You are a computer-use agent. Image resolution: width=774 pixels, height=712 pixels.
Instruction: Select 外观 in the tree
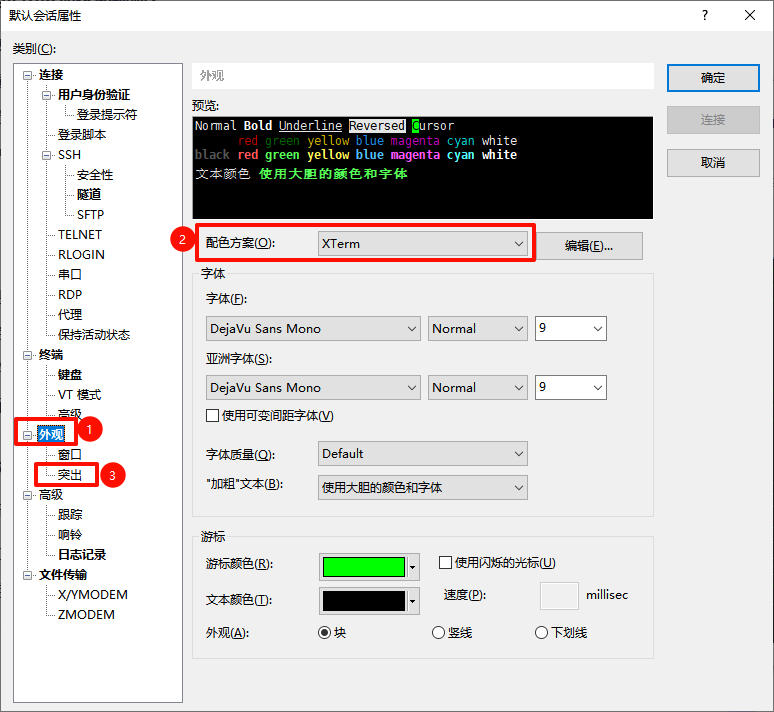(51, 435)
